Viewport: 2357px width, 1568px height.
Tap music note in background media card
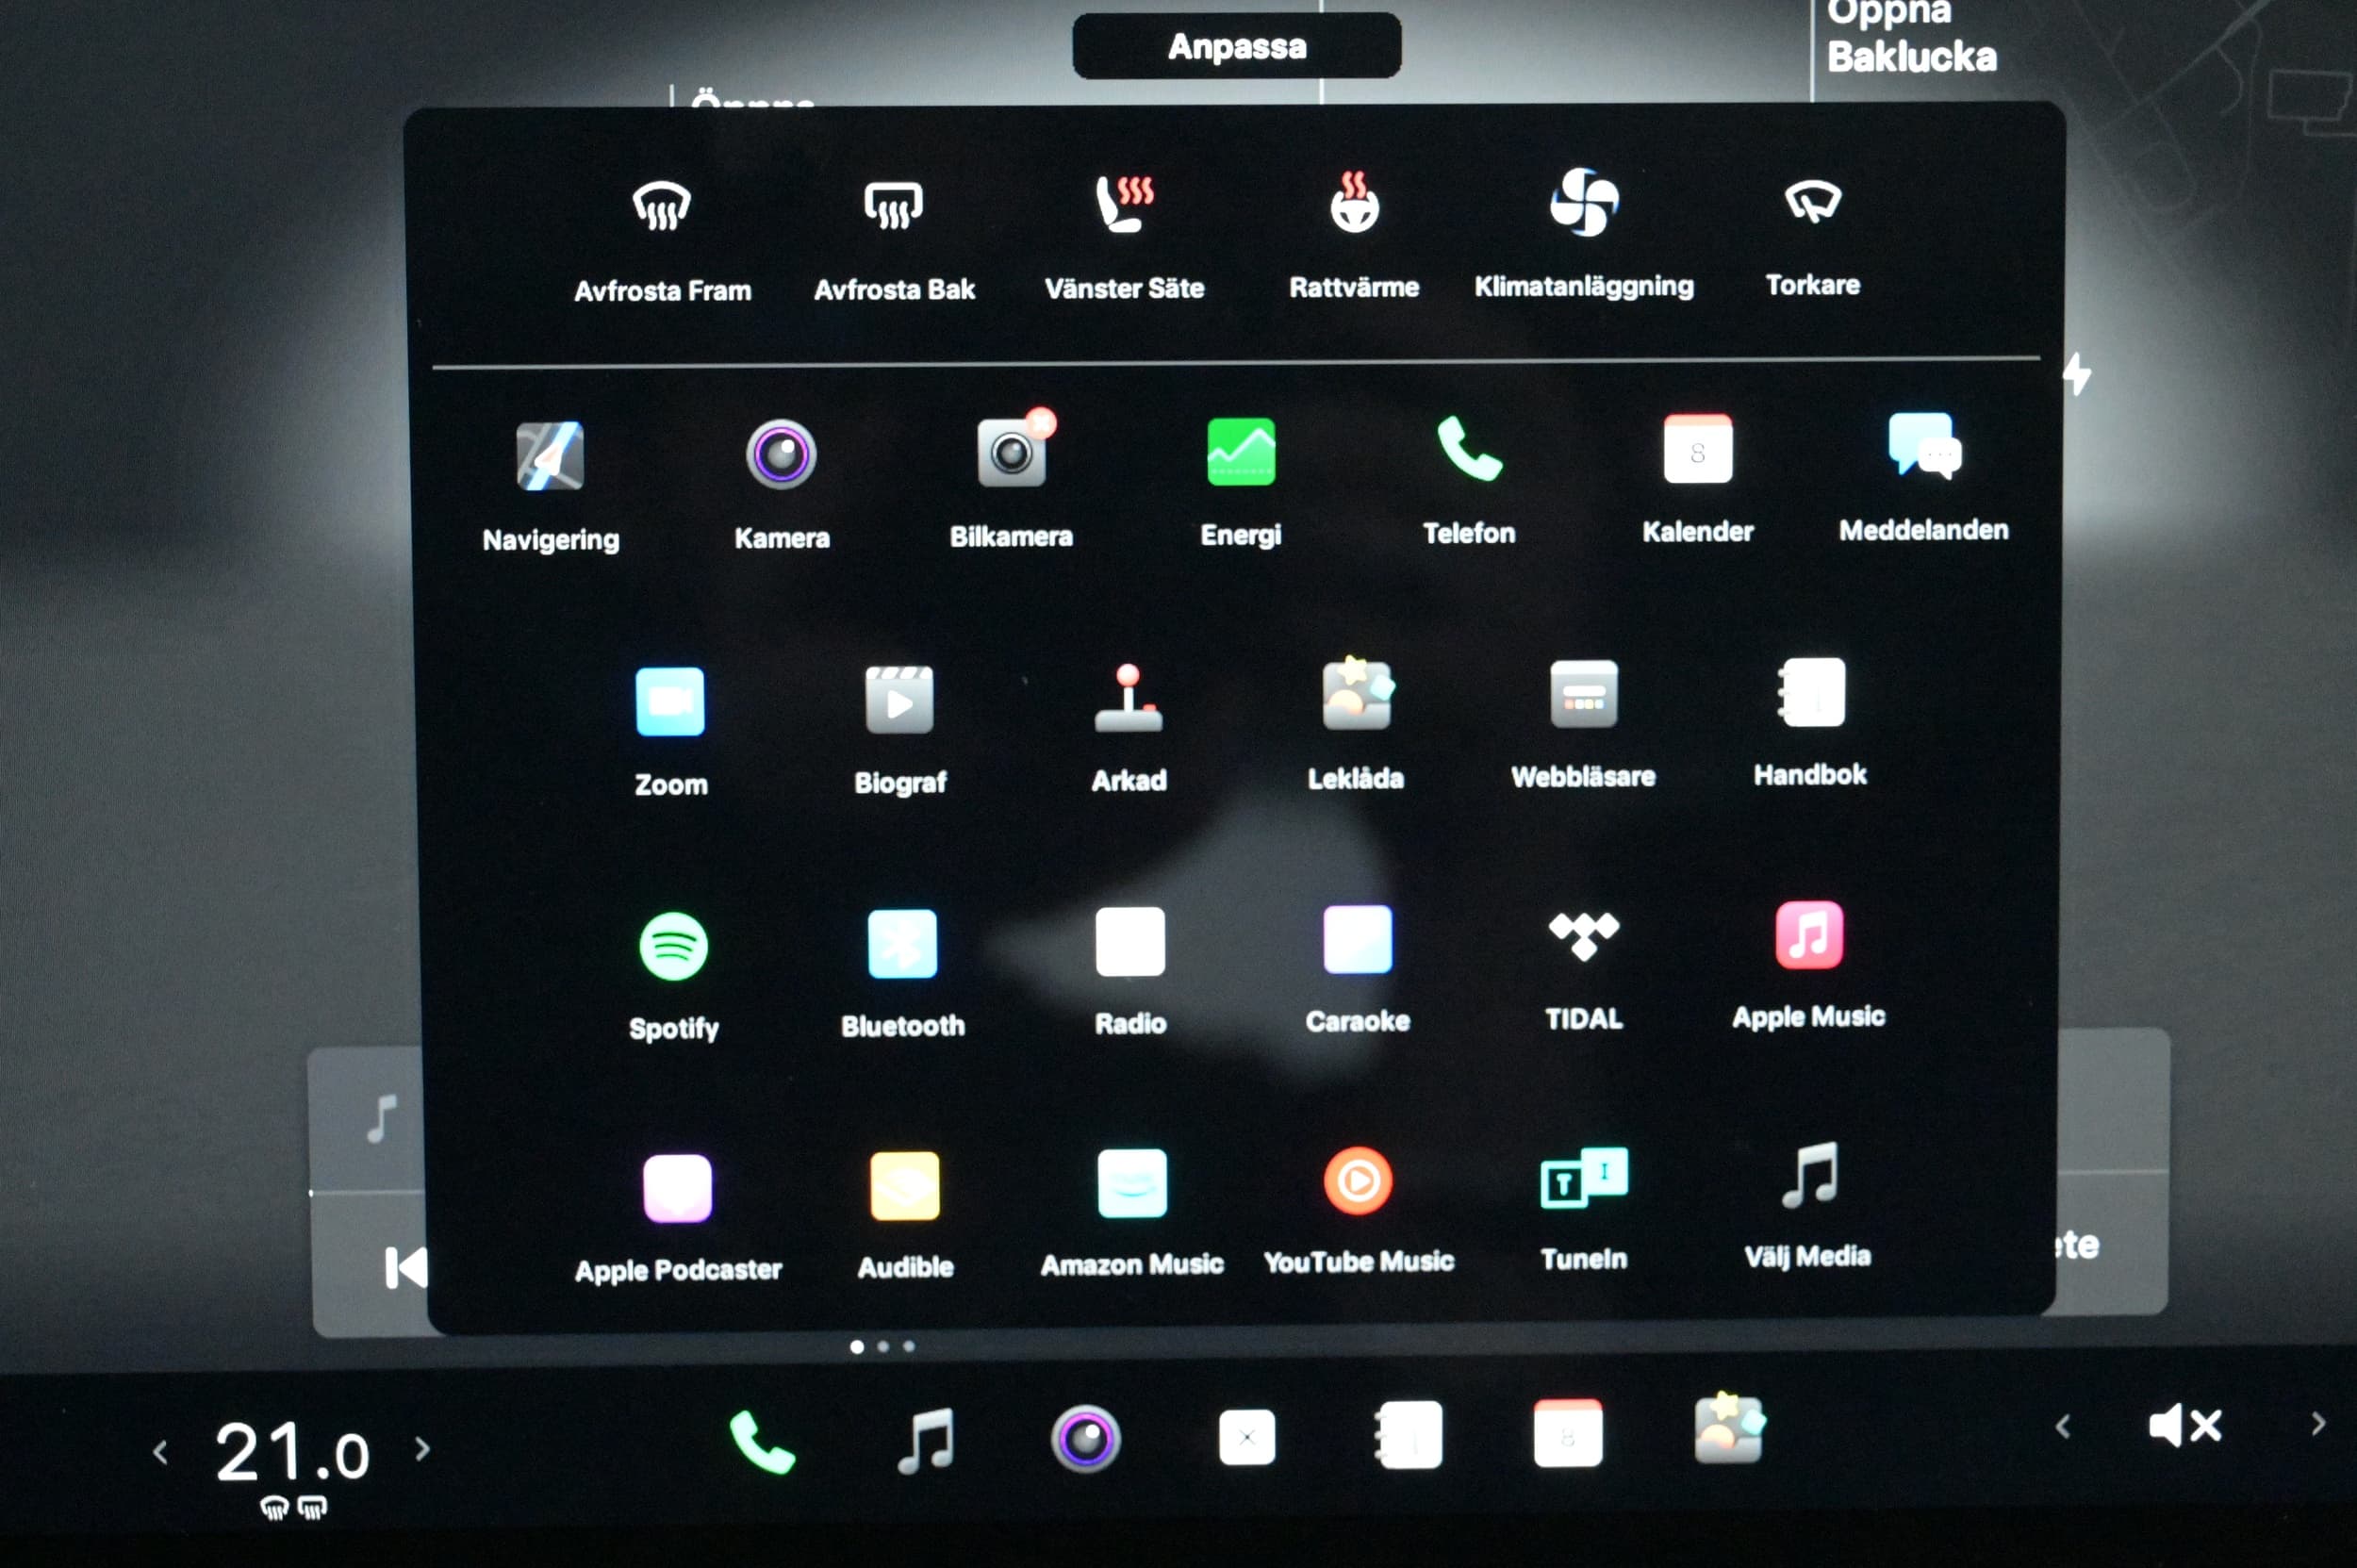[x=382, y=1119]
